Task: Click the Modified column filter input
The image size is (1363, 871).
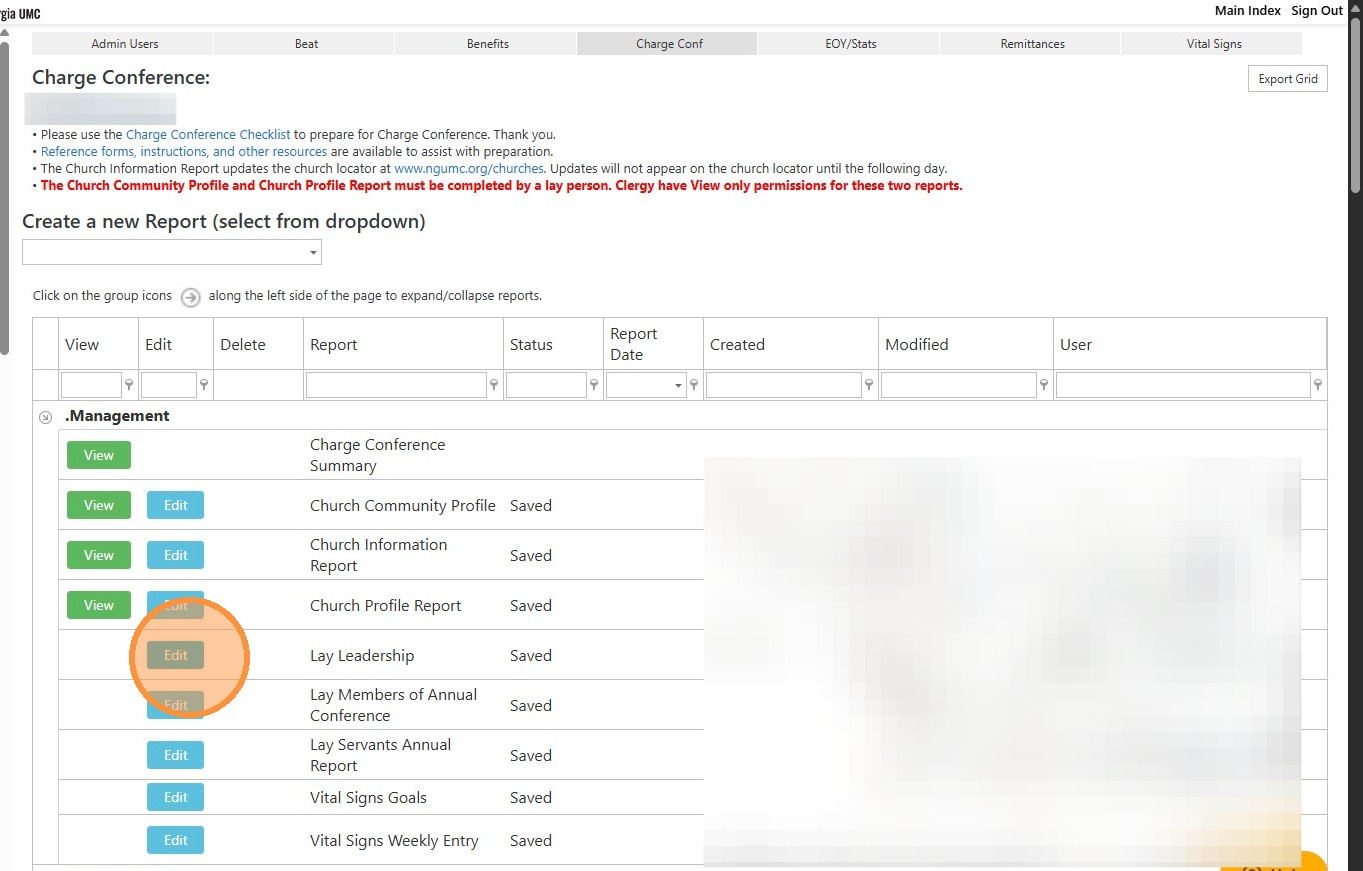Action: (x=959, y=385)
